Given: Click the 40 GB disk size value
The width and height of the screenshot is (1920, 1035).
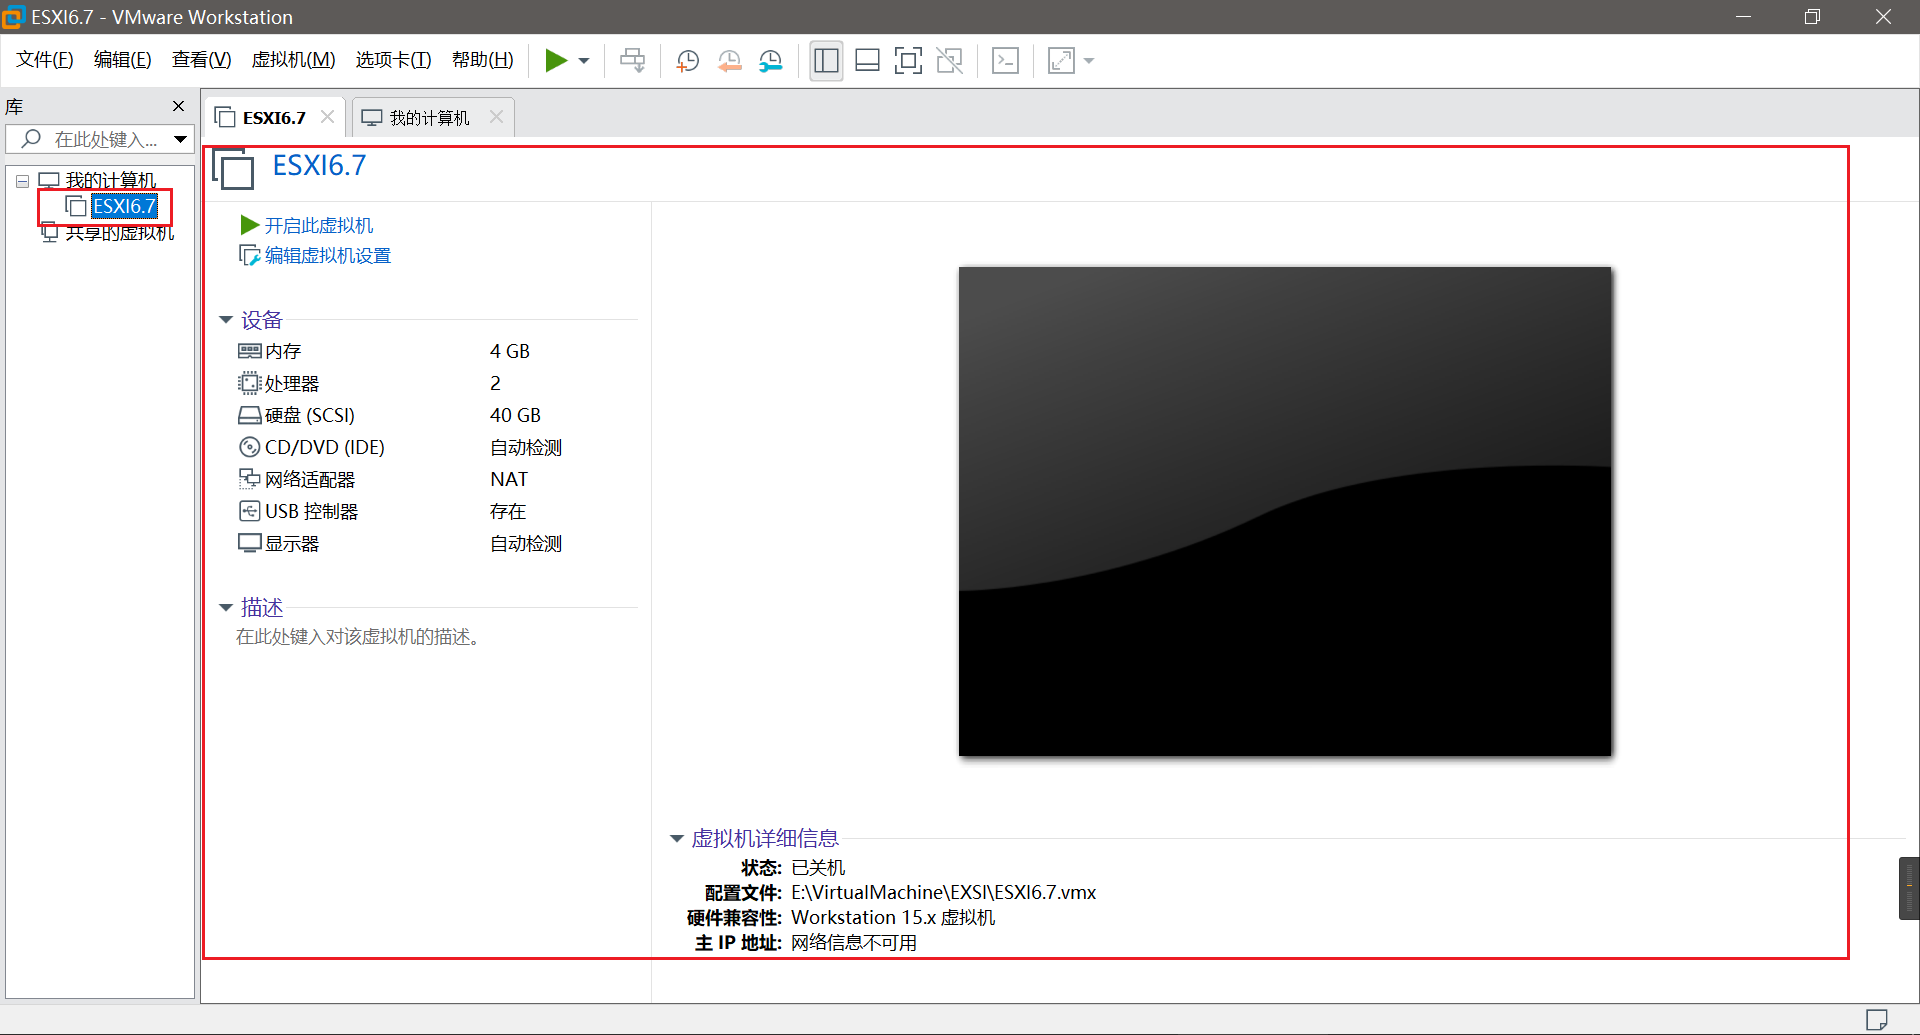Looking at the screenshot, I should pyautogui.click(x=515, y=415).
